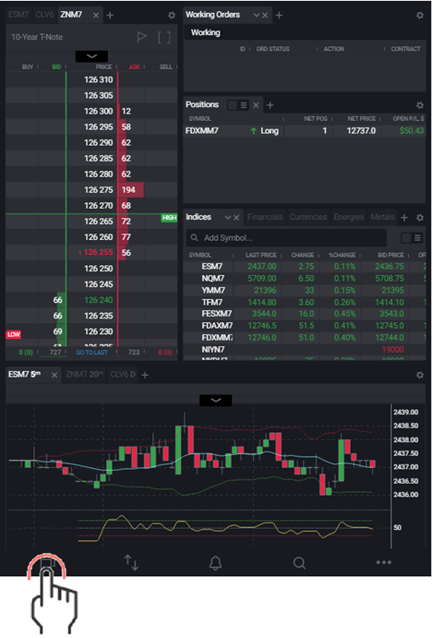This screenshot has width=432, height=638.
Task: Open the alerts bell icon
Action: [x=215, y=563]
